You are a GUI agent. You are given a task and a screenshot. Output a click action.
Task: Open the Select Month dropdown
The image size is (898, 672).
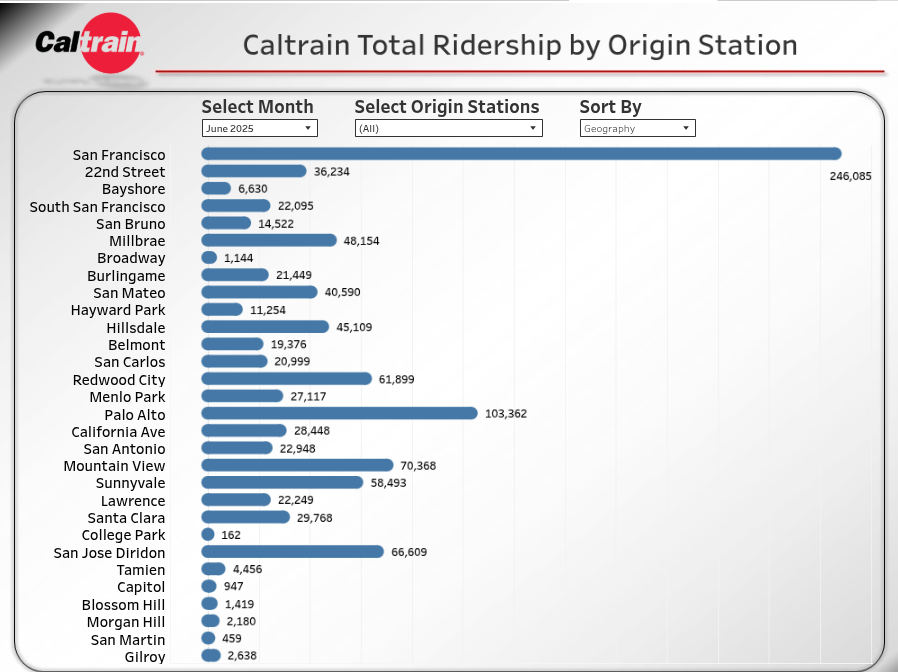pyautogui.click(x=259, y=128)
